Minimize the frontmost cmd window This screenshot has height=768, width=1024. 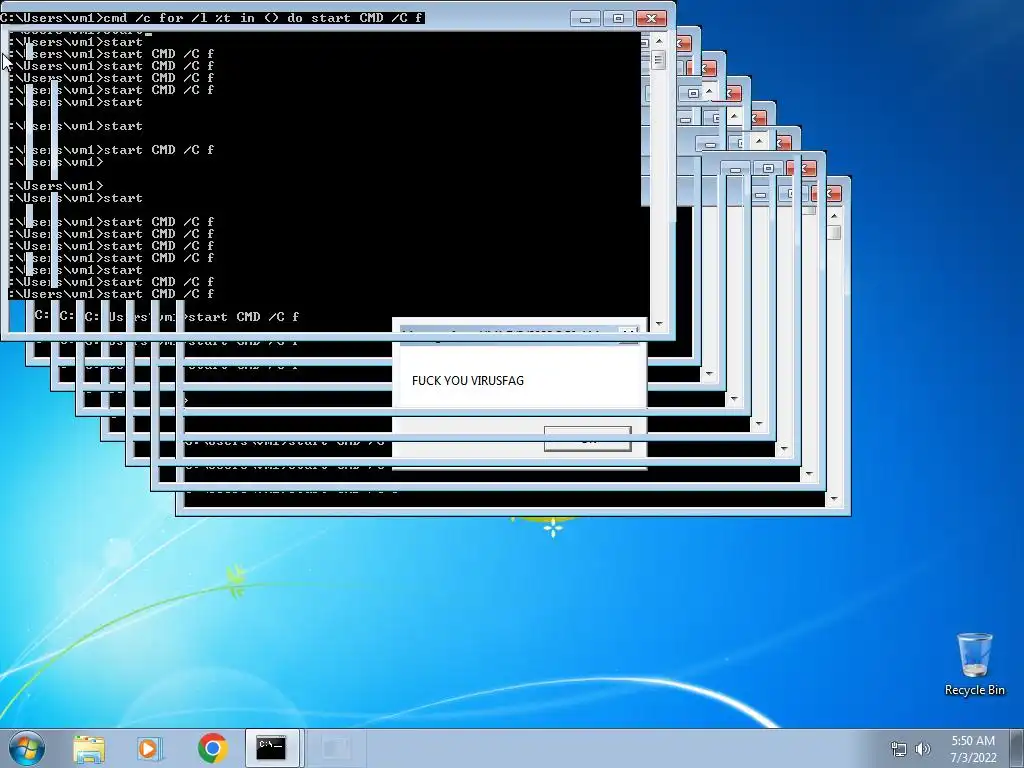click(x=585, y=19)
